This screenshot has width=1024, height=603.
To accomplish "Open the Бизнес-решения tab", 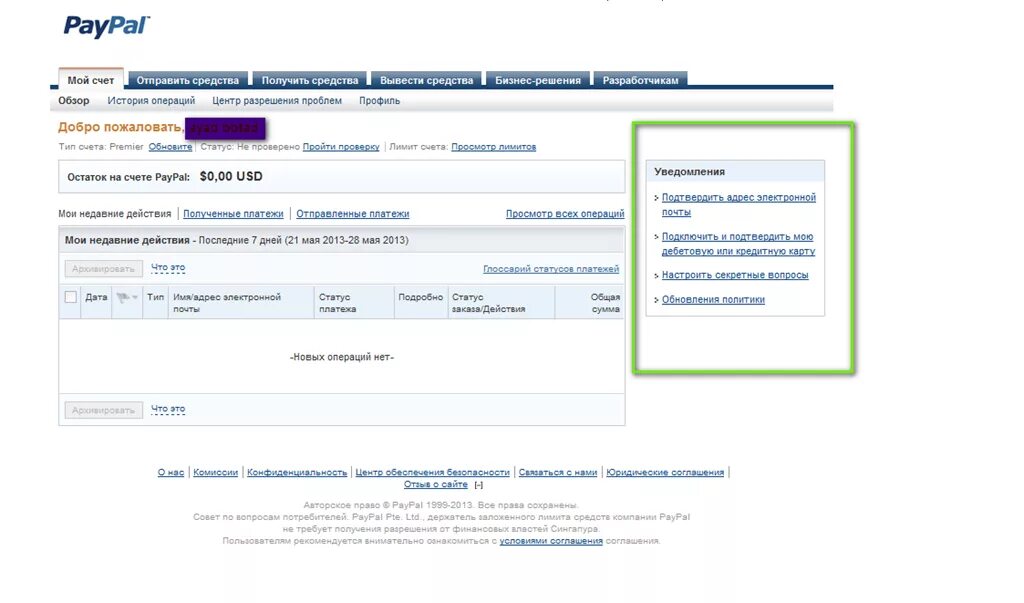I will pyautogui.click(x=537, y=79).
